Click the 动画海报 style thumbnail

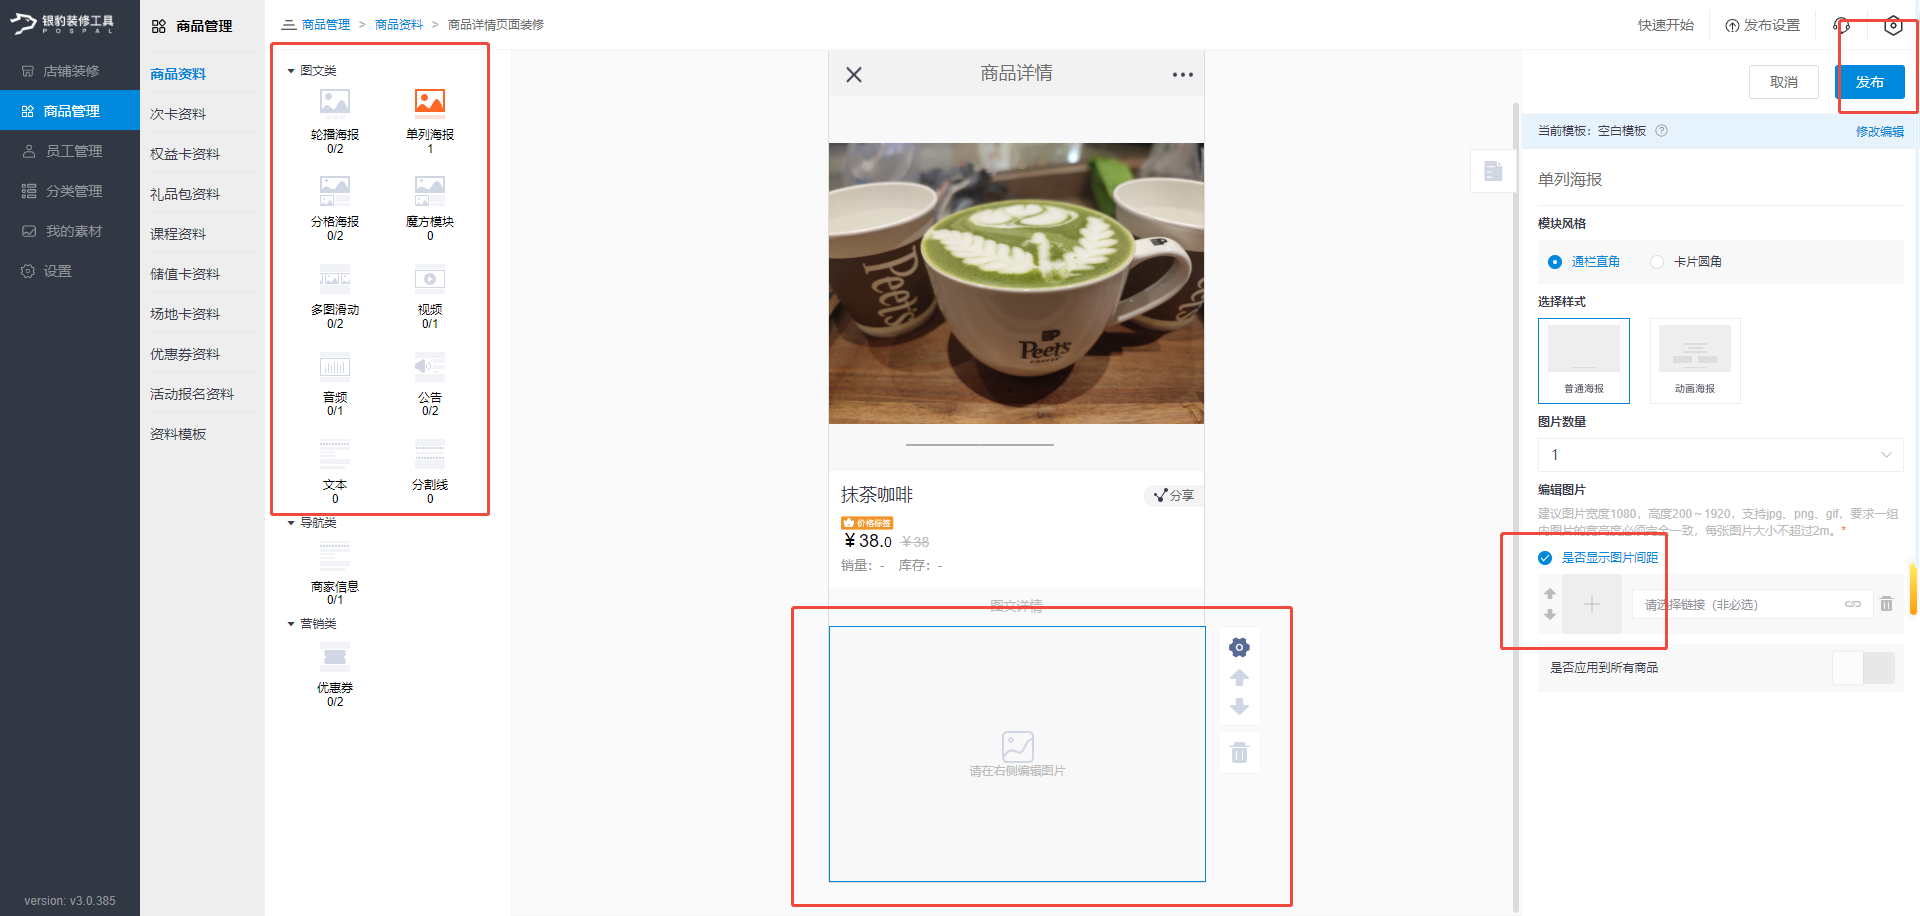1694,360
